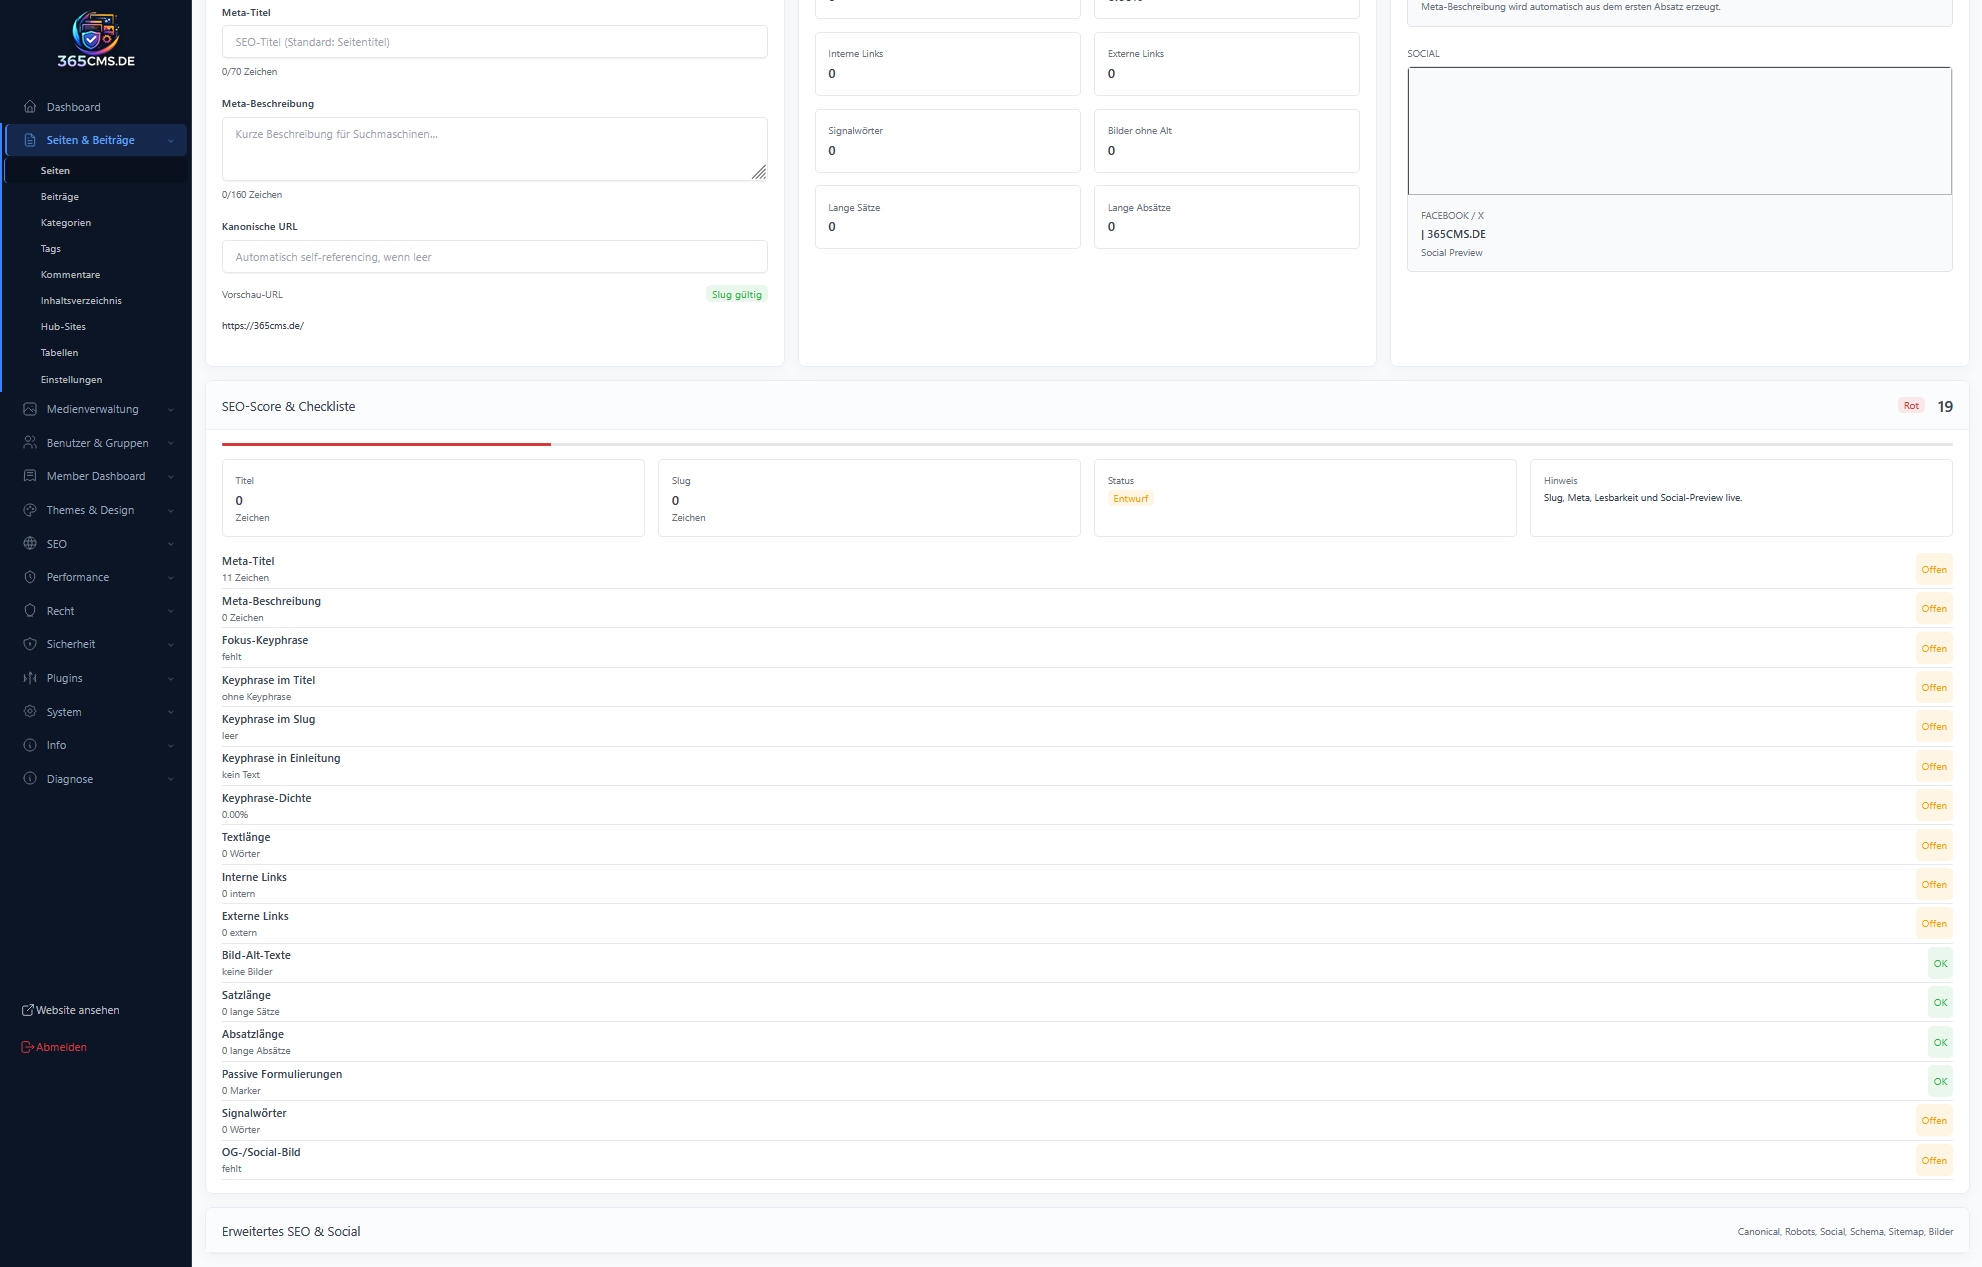Focus the Meta-Titel input field
The image size is (1982, 1267).
tap(494, 42)
